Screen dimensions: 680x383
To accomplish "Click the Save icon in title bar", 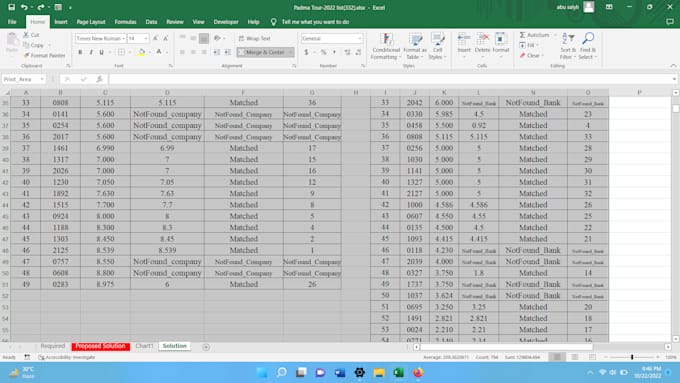I will (x=12, y=7).
